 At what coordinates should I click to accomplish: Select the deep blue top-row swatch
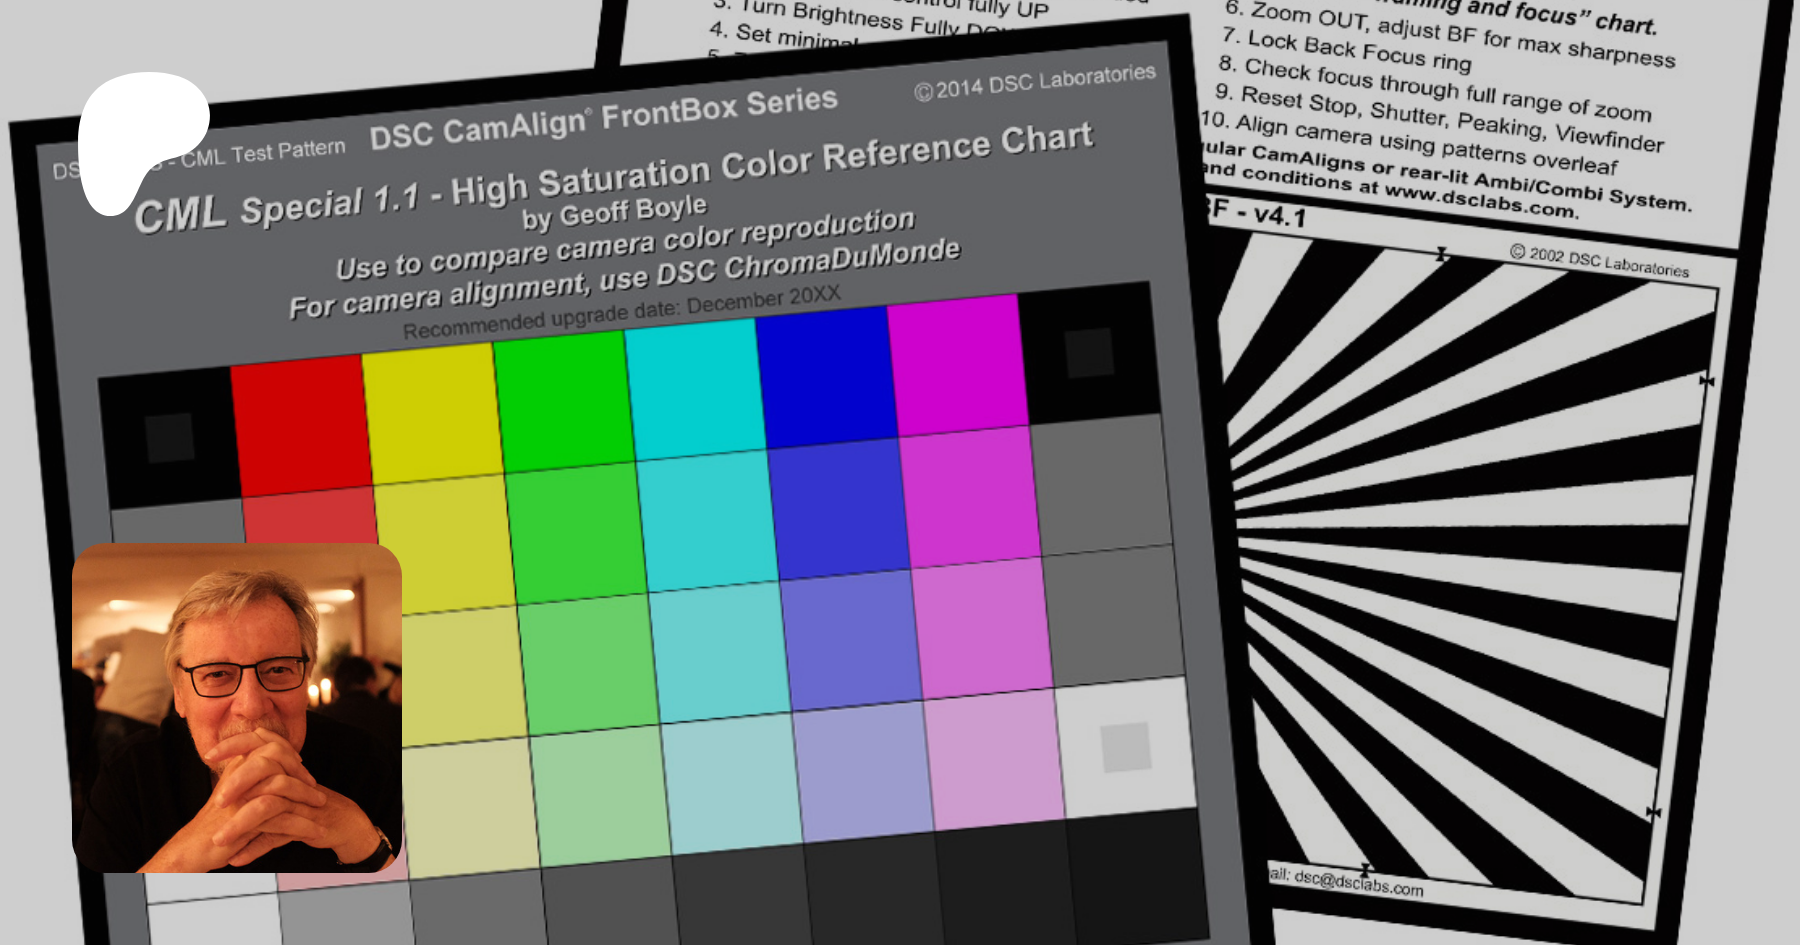tap(825, 376)
